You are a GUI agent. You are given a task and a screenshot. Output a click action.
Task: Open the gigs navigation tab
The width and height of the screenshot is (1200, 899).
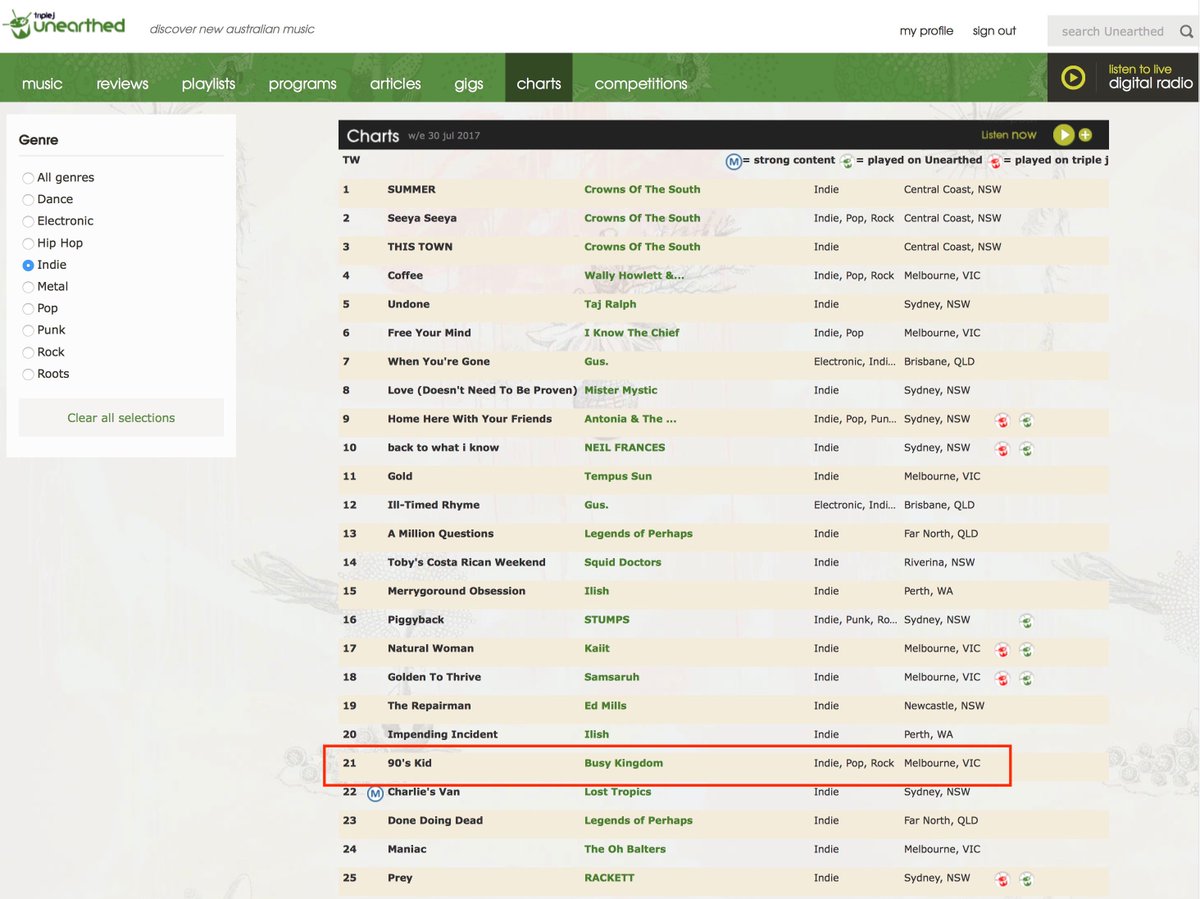[x=468, y=84]
